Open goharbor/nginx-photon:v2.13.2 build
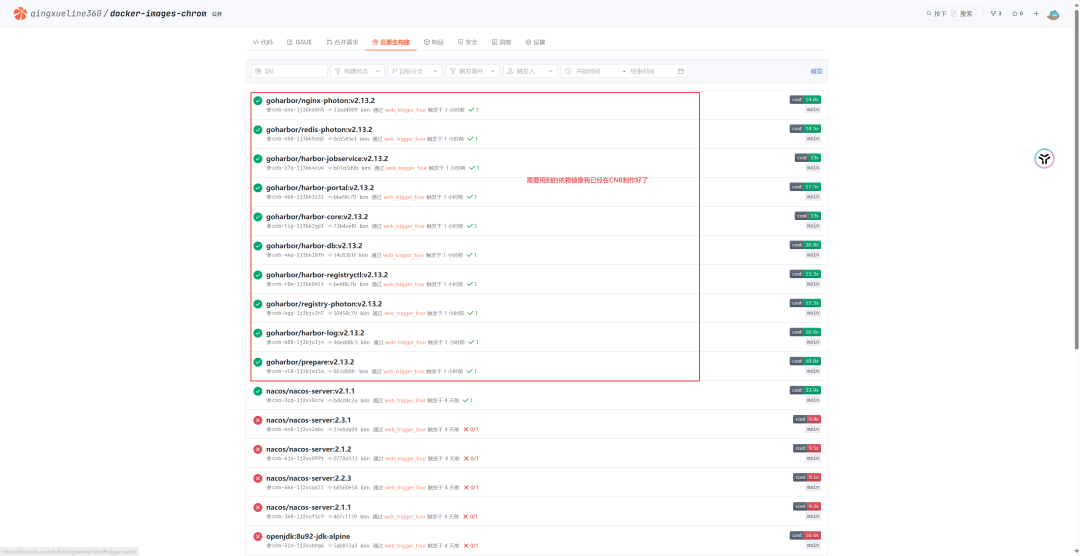 click(x=320, y=101)
